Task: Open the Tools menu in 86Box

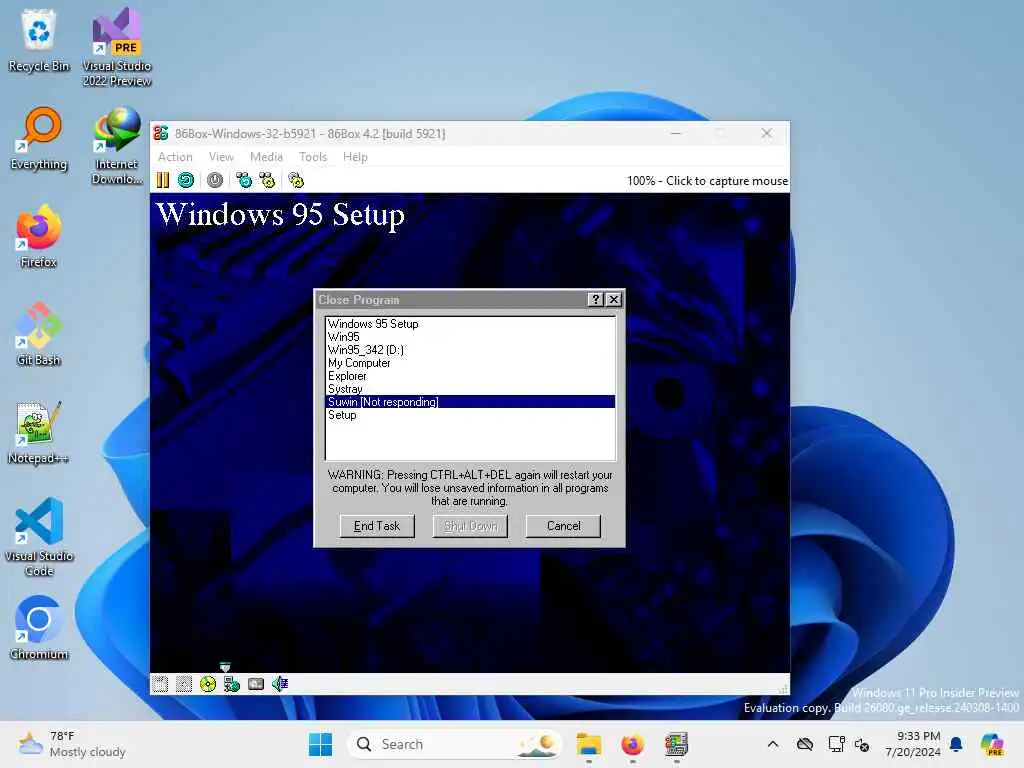Action: pos(313,157)
